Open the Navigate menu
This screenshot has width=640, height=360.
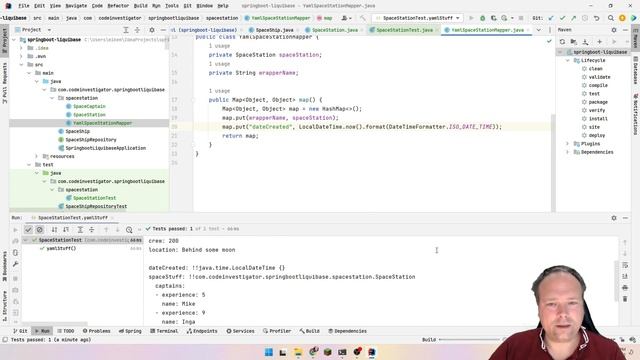pyautogui.click(x=76, y=6)
